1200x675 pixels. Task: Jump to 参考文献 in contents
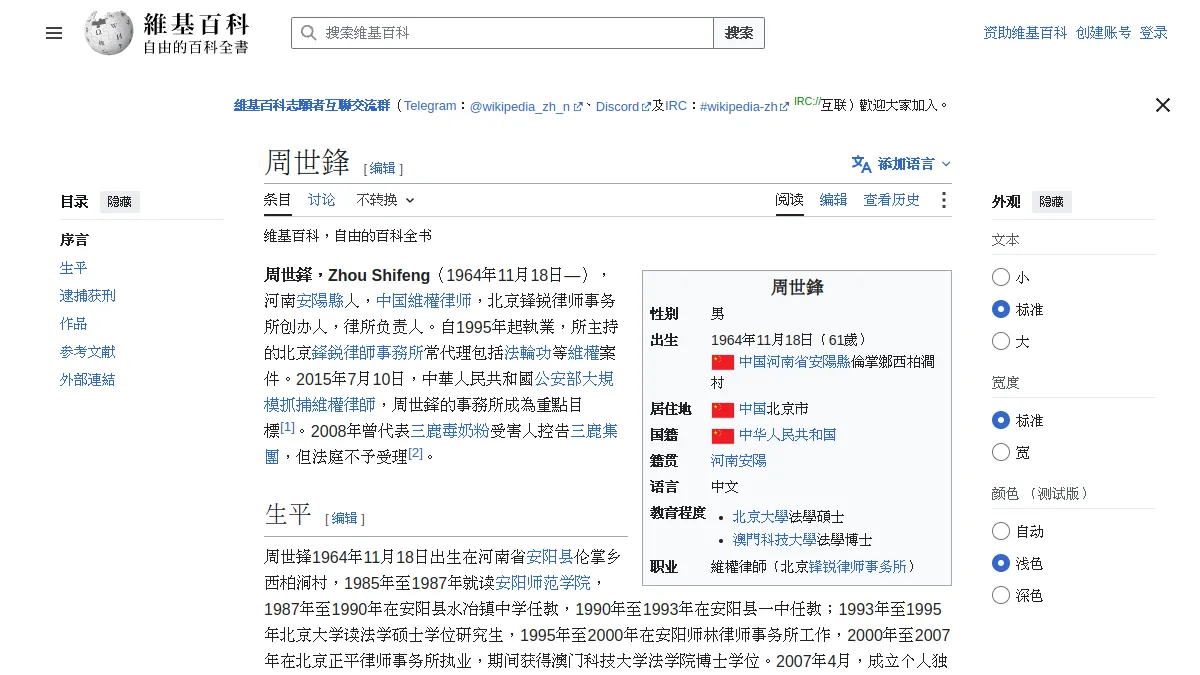coord(88,352)
